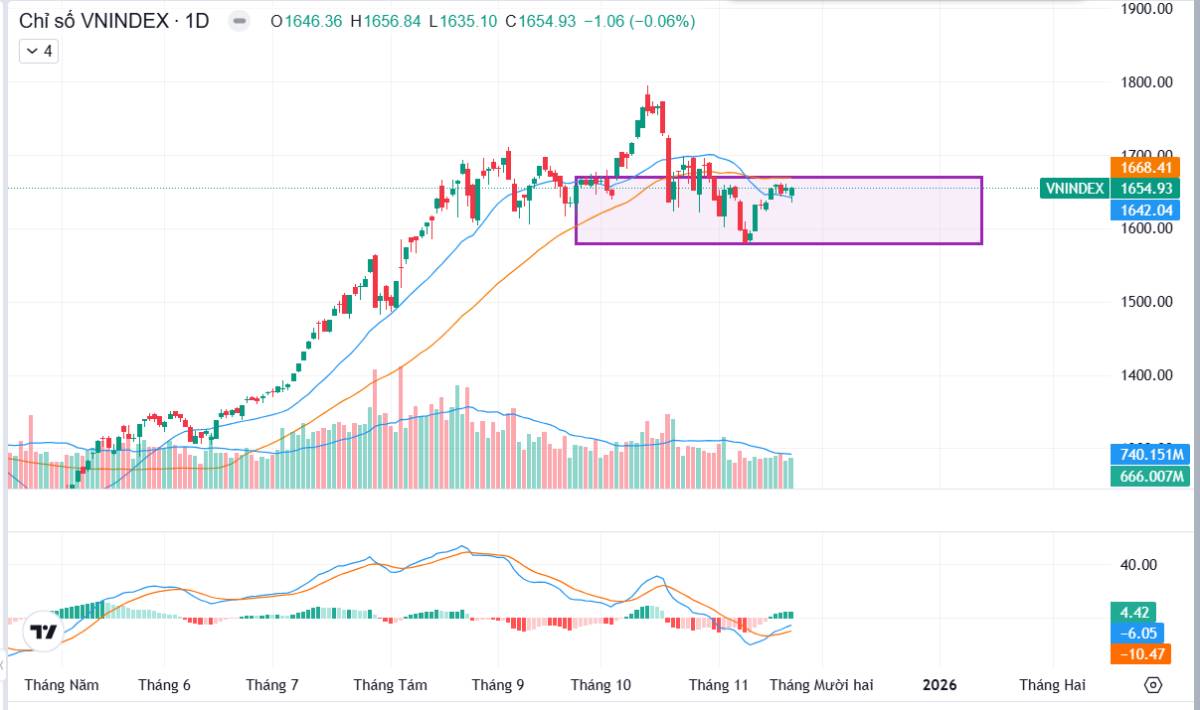1200x710 pixels.
Task: Click the −1.06 (−0.06%) change value
Action: (x=639, y=21)
